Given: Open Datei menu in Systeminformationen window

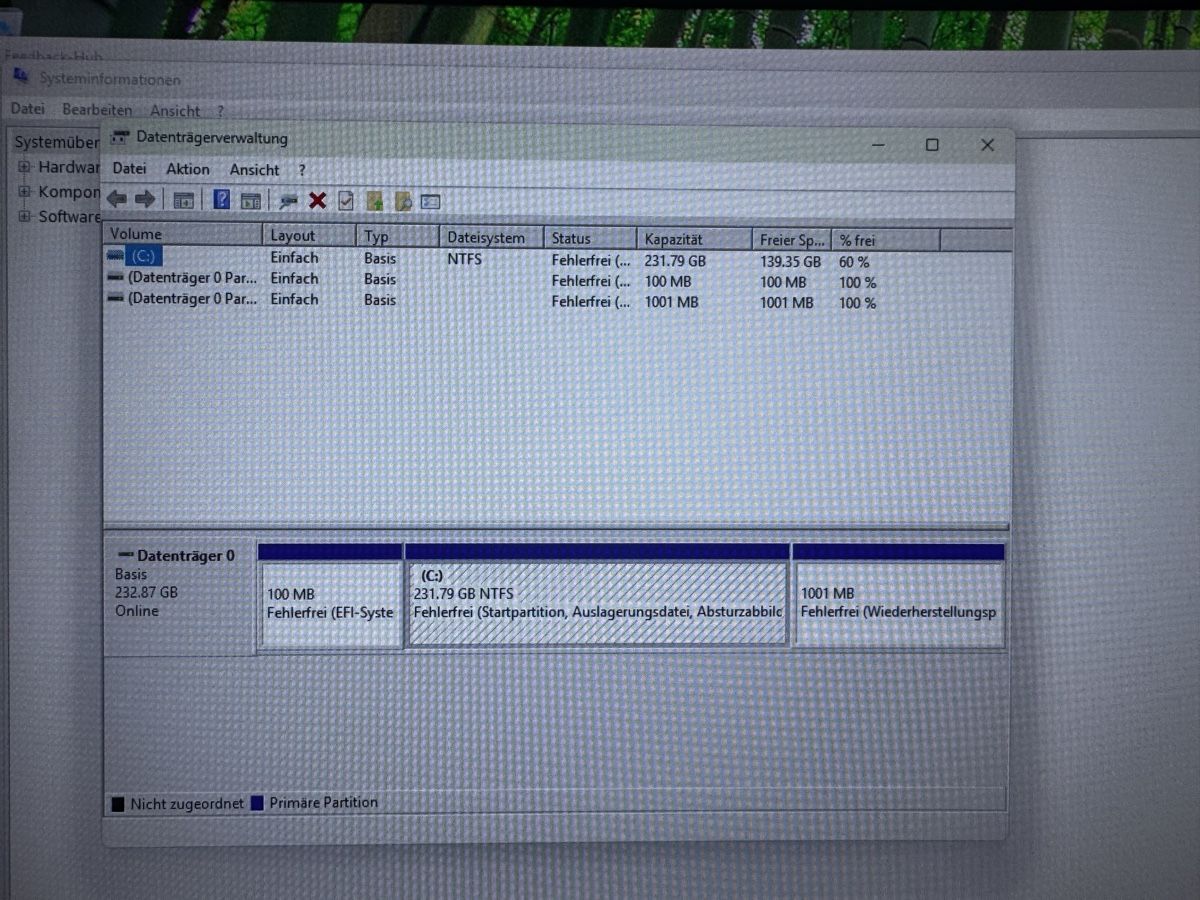Looking at the screenshot, I should [28, 108].
